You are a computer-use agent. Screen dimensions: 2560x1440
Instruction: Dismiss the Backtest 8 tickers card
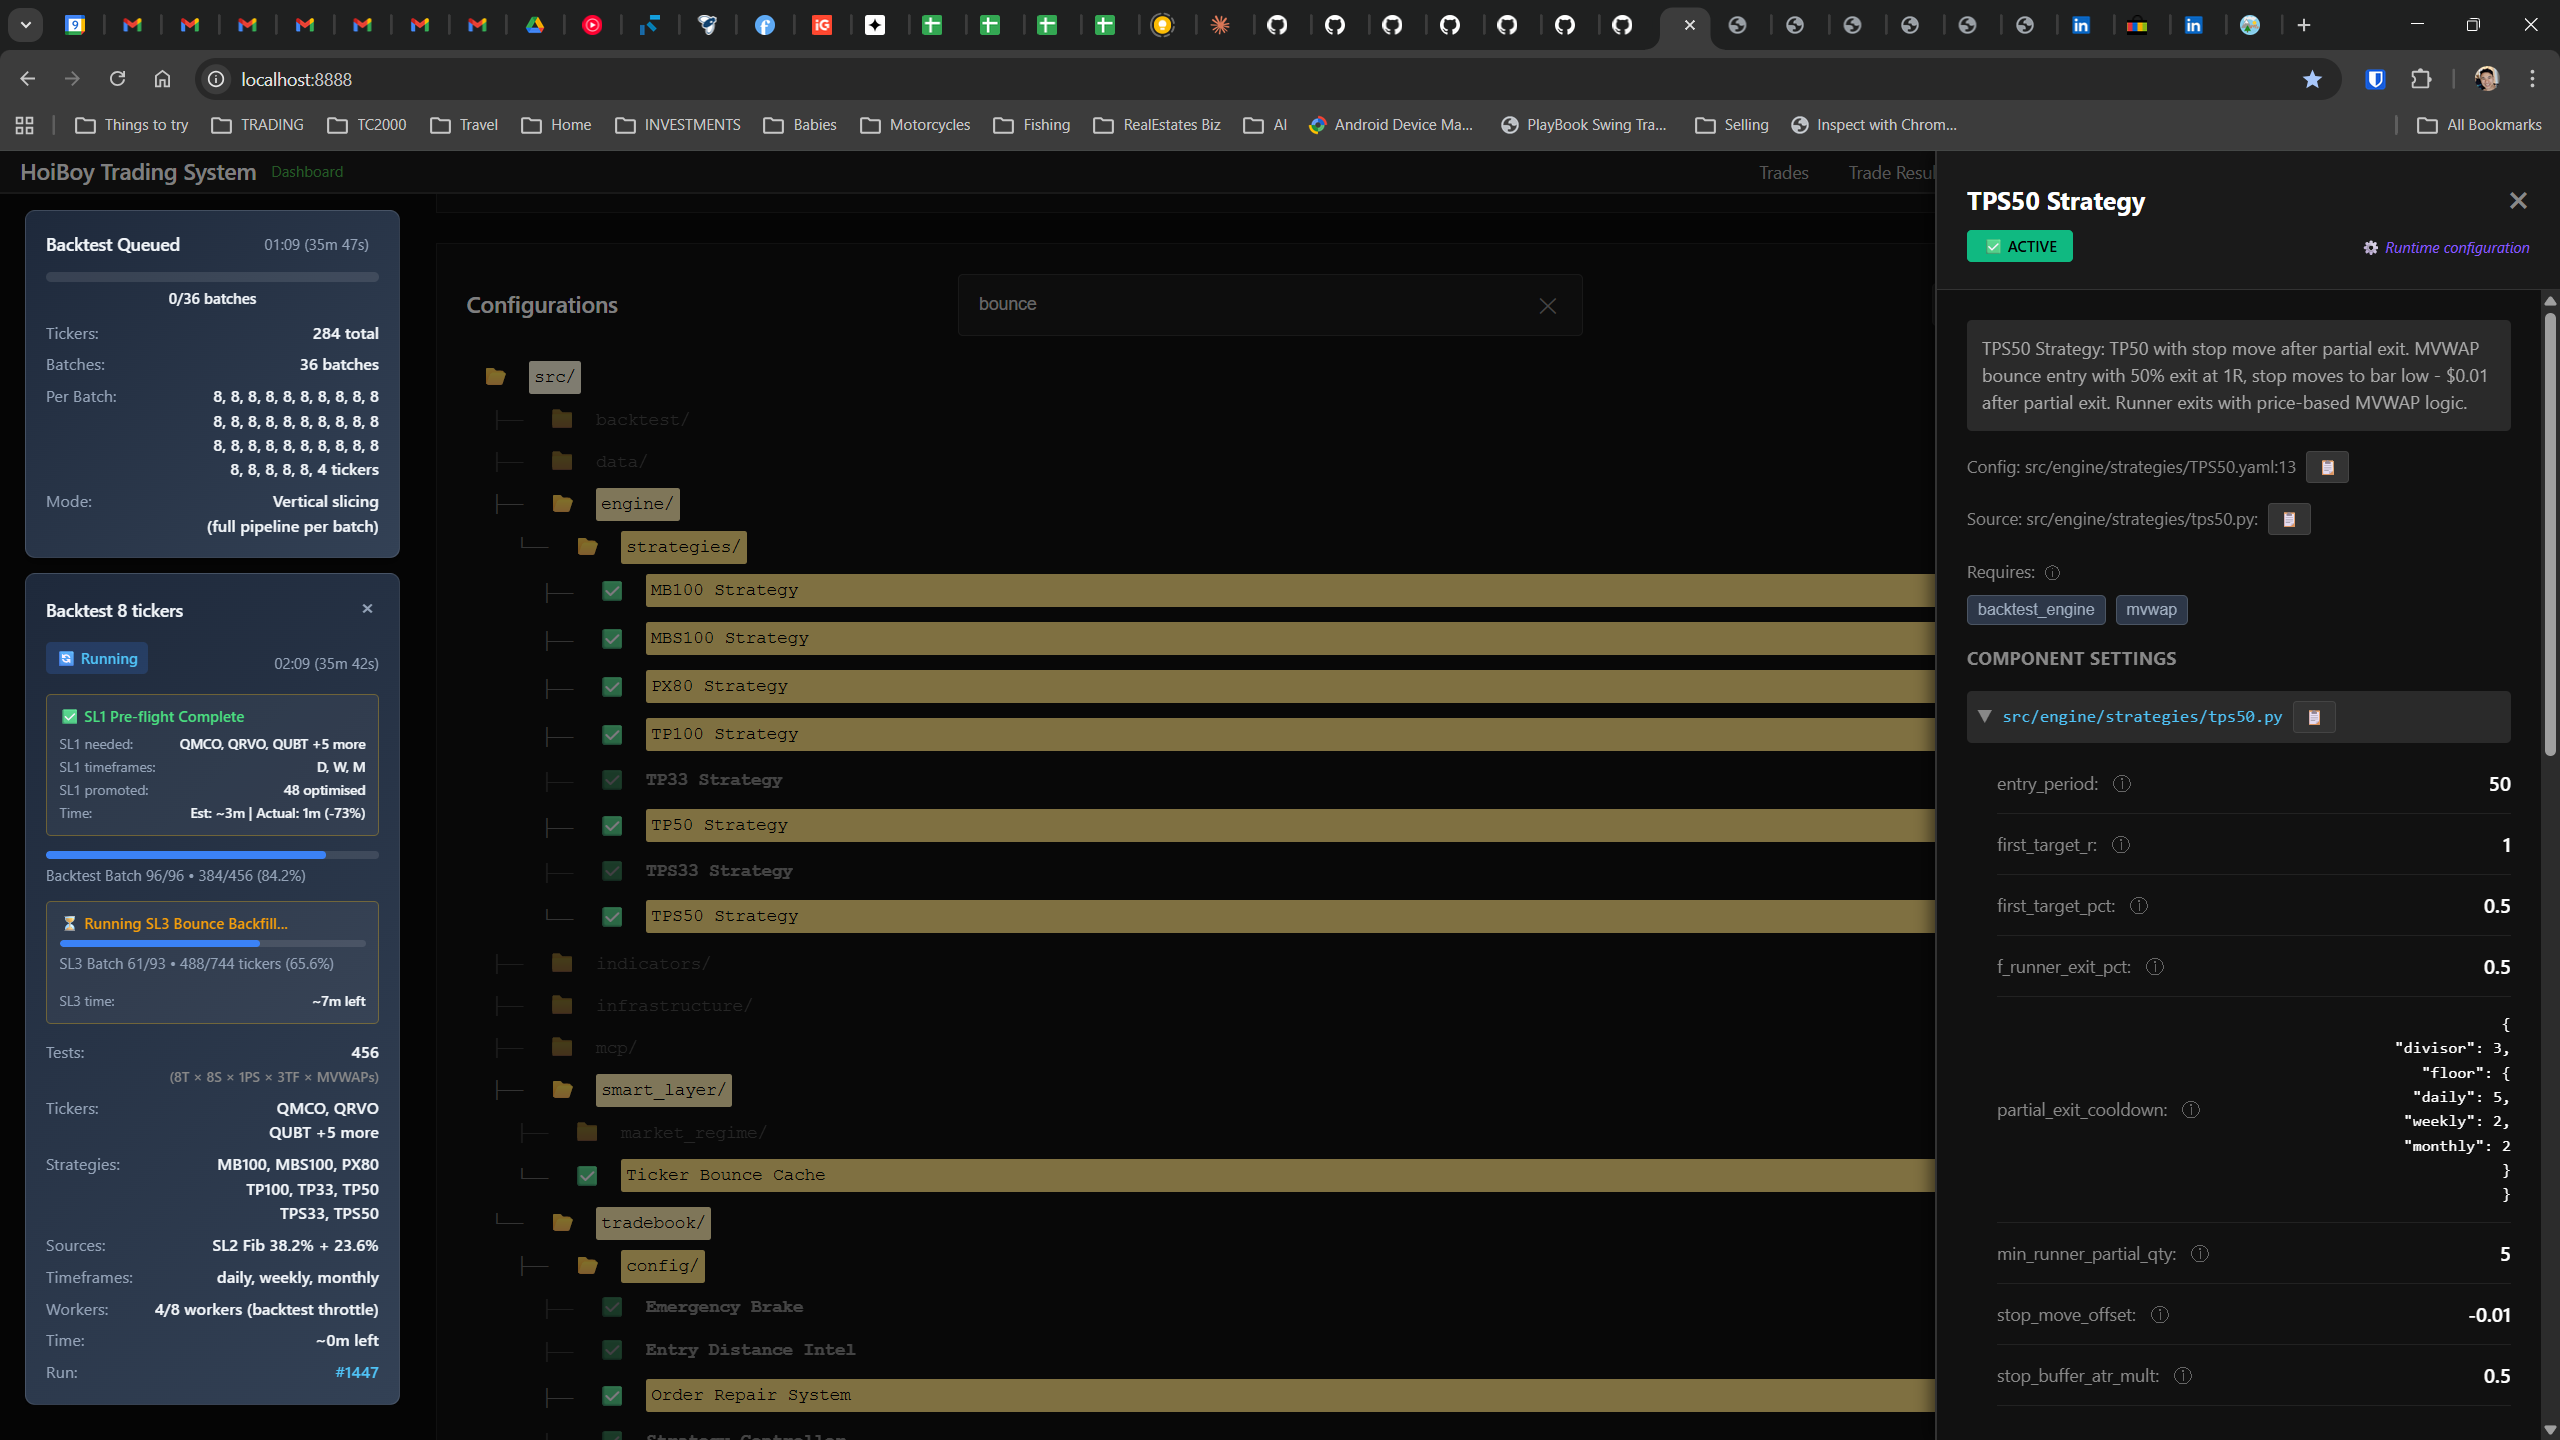pyautogui.click(x=367, y=609)
